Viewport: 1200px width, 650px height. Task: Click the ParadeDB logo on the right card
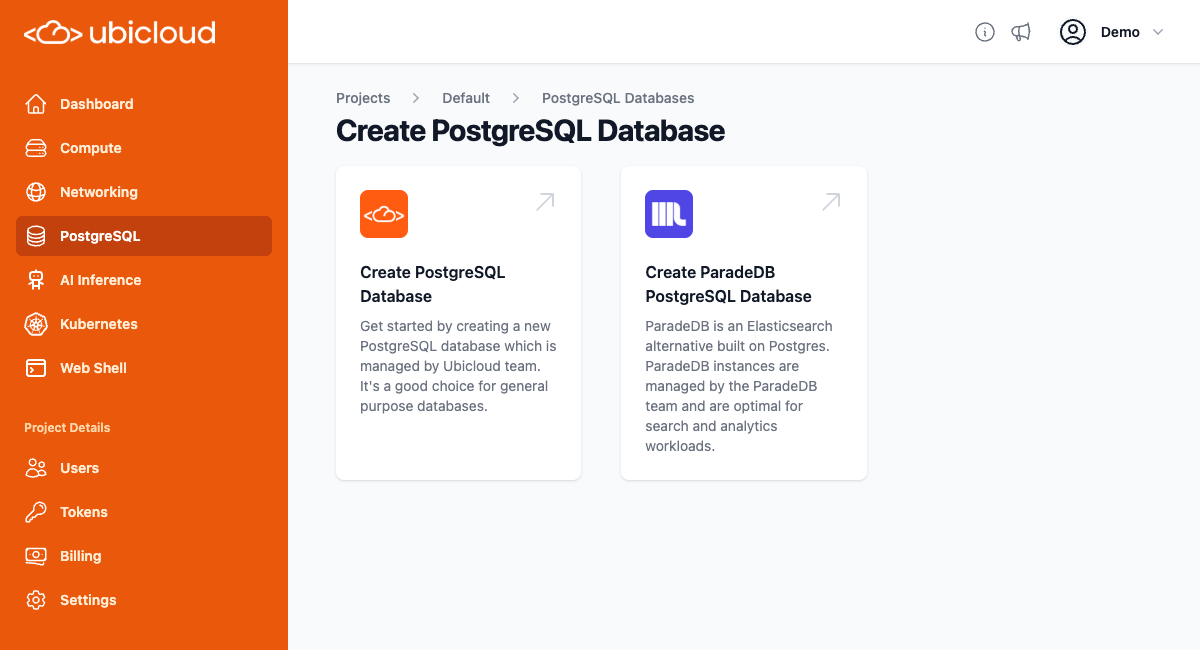click(x=668, y=213)
